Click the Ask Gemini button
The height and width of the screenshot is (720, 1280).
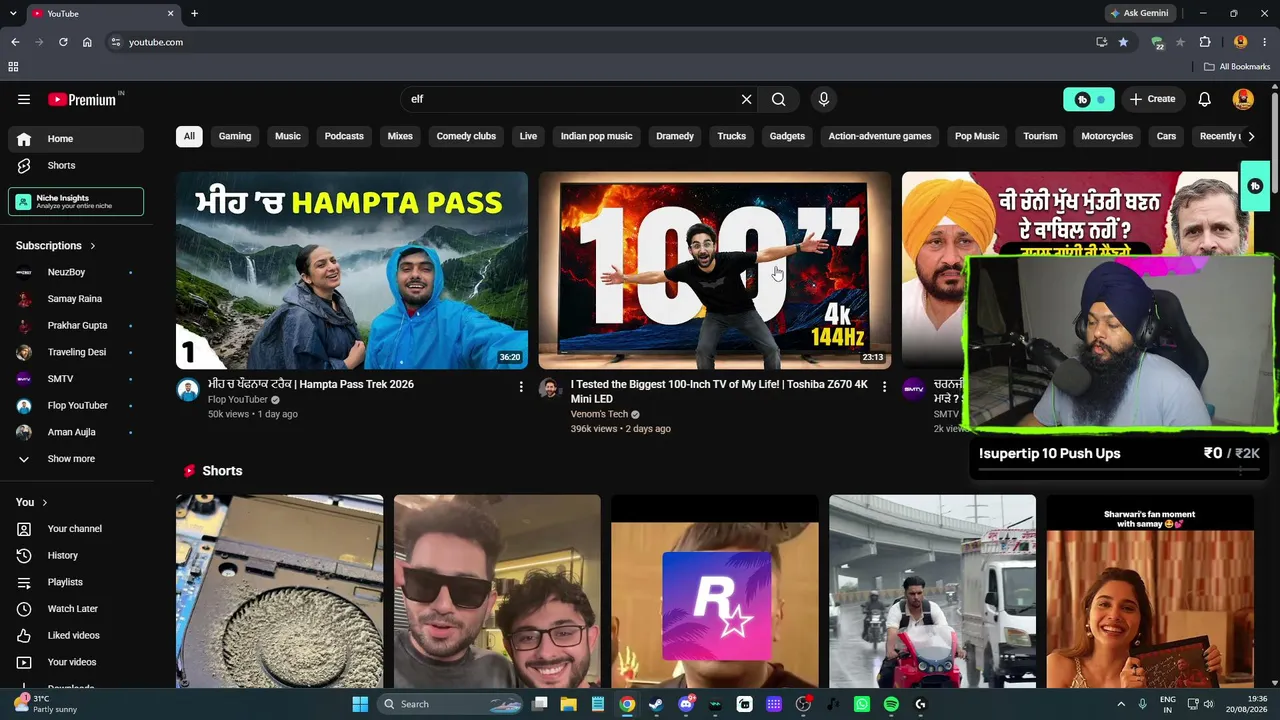coord(1139,13)
